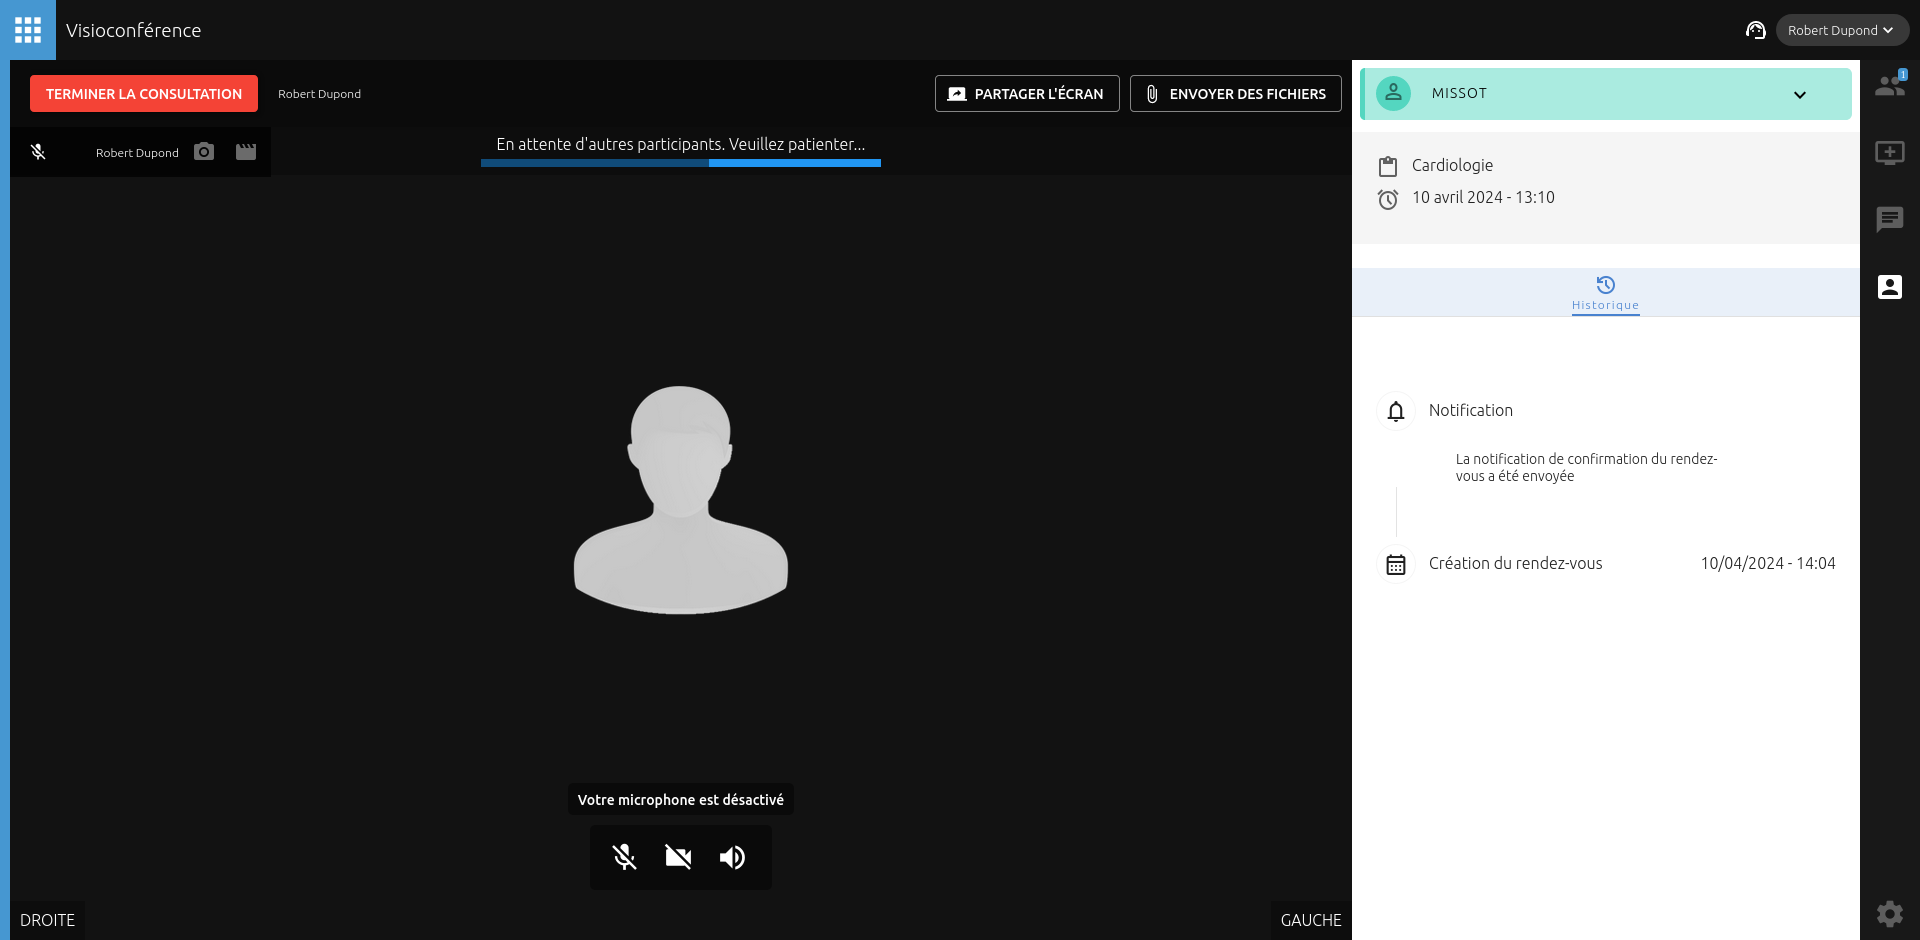Viewport: 1920px width, 940px height.
Task: Switch to the Historique tab
Action: click(1605, 293)
